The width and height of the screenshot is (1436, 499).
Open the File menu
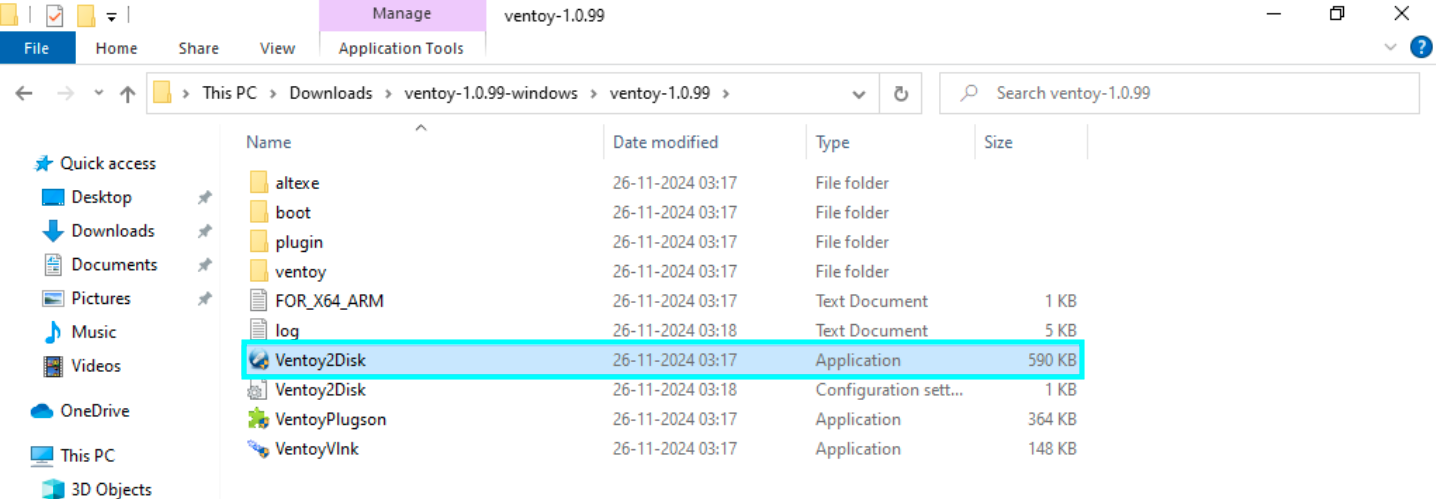pos(37,48)
